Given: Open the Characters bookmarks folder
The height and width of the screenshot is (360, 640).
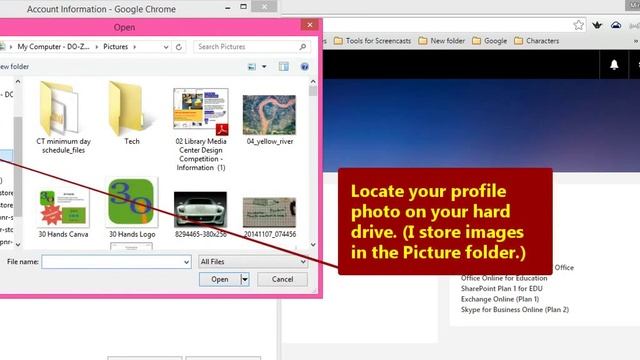Looking at the screenshot, I should [x=537, y=41].
